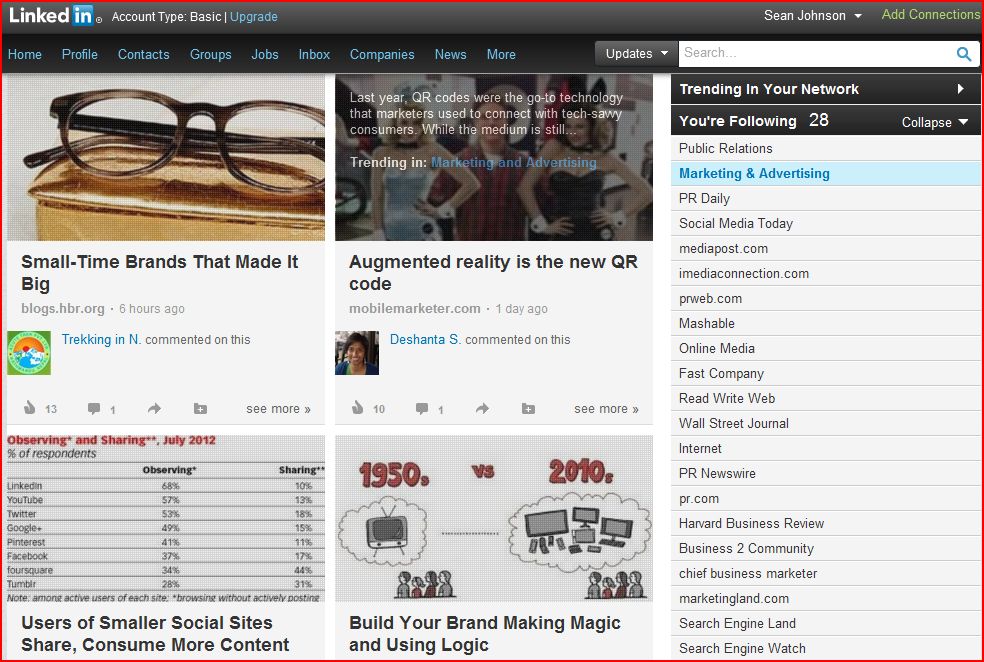Viewport: 984px width, 662px height.
Task: Open the More menu item
Action: click(501, 55)
